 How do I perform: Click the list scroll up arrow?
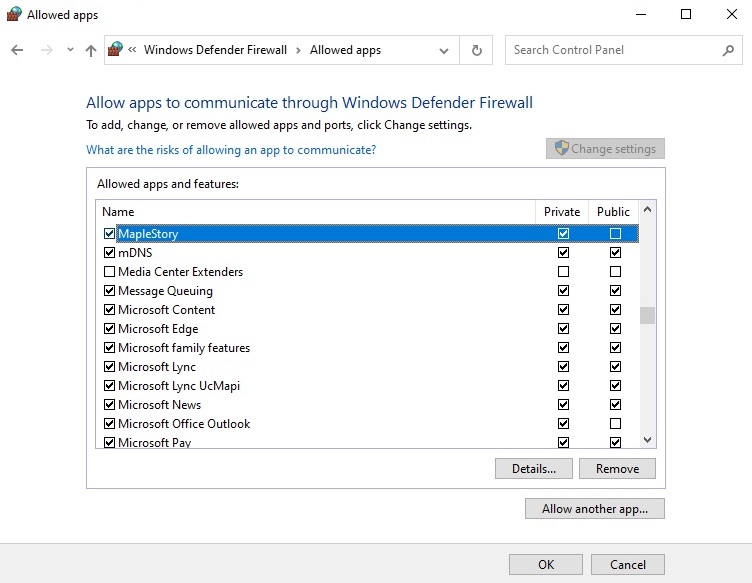(647, 210)
